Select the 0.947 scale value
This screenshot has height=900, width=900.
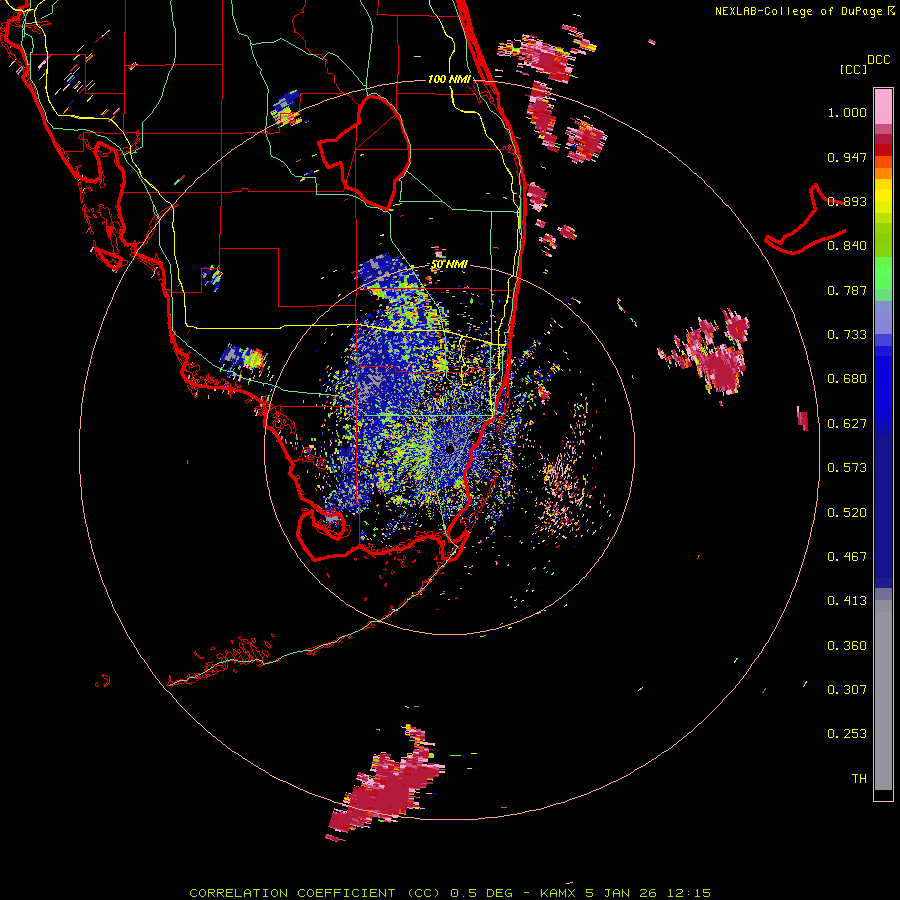[x=847, y=157]
